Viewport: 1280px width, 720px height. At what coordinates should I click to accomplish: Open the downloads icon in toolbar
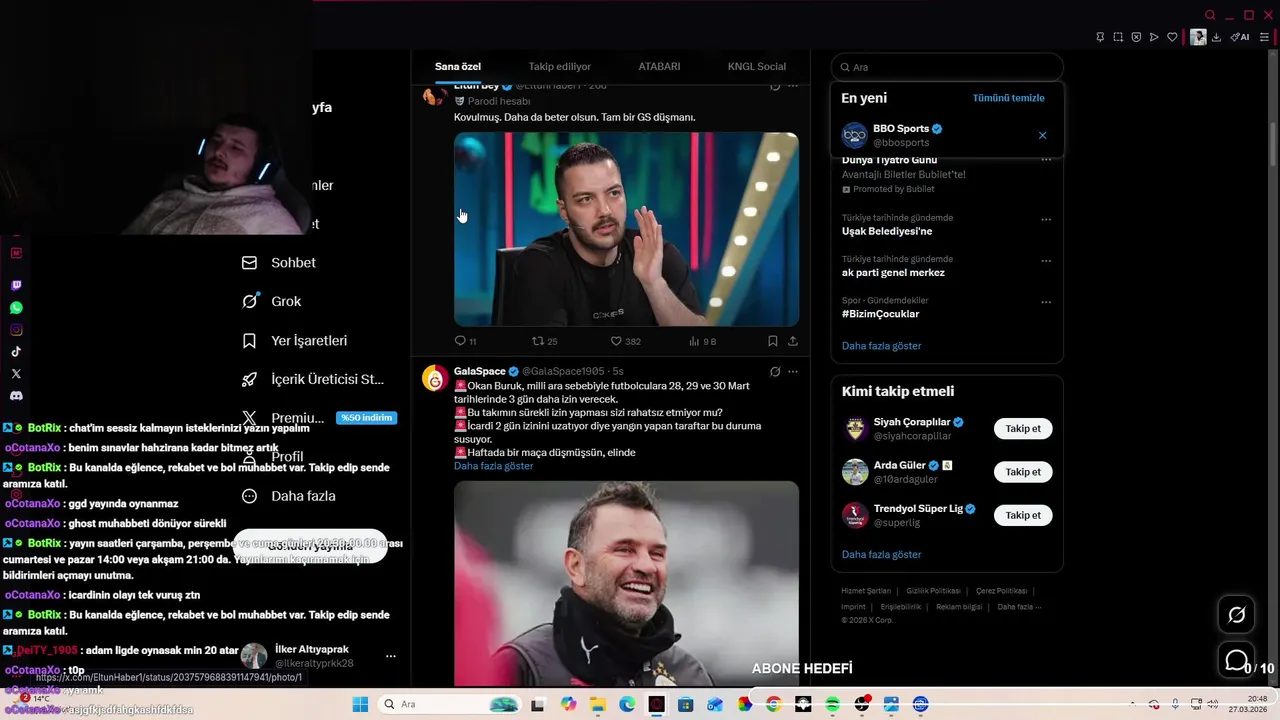pos(1216,37)
